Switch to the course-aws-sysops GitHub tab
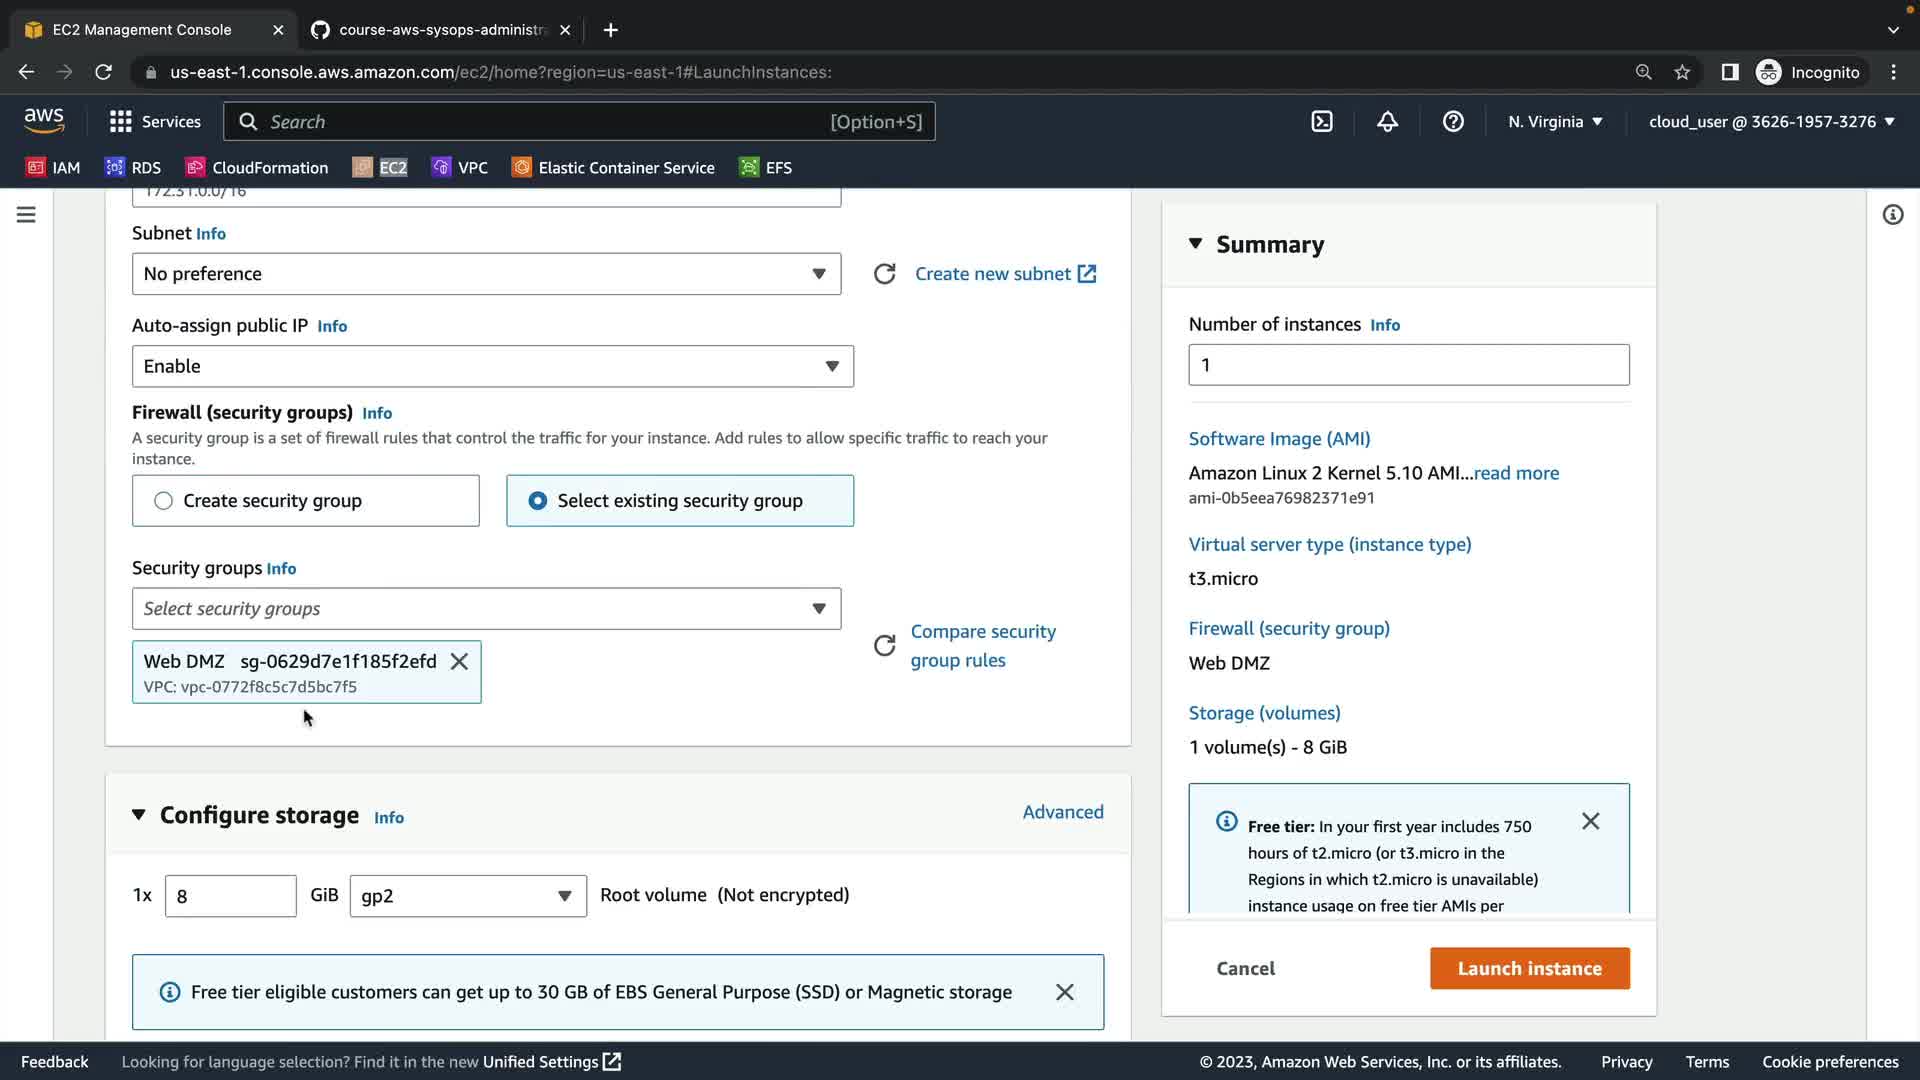The width and height of the screenshot is (1920, 1080). point(440,30)
